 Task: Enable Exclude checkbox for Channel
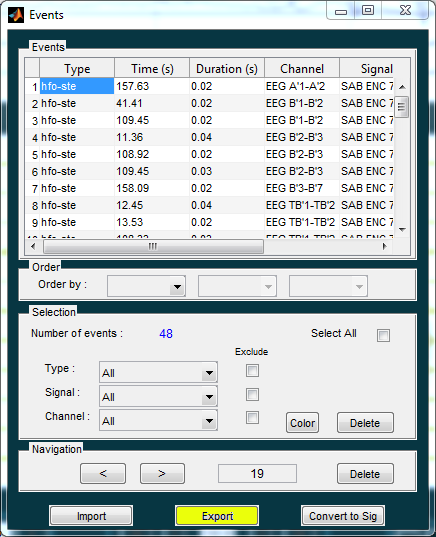252,418
